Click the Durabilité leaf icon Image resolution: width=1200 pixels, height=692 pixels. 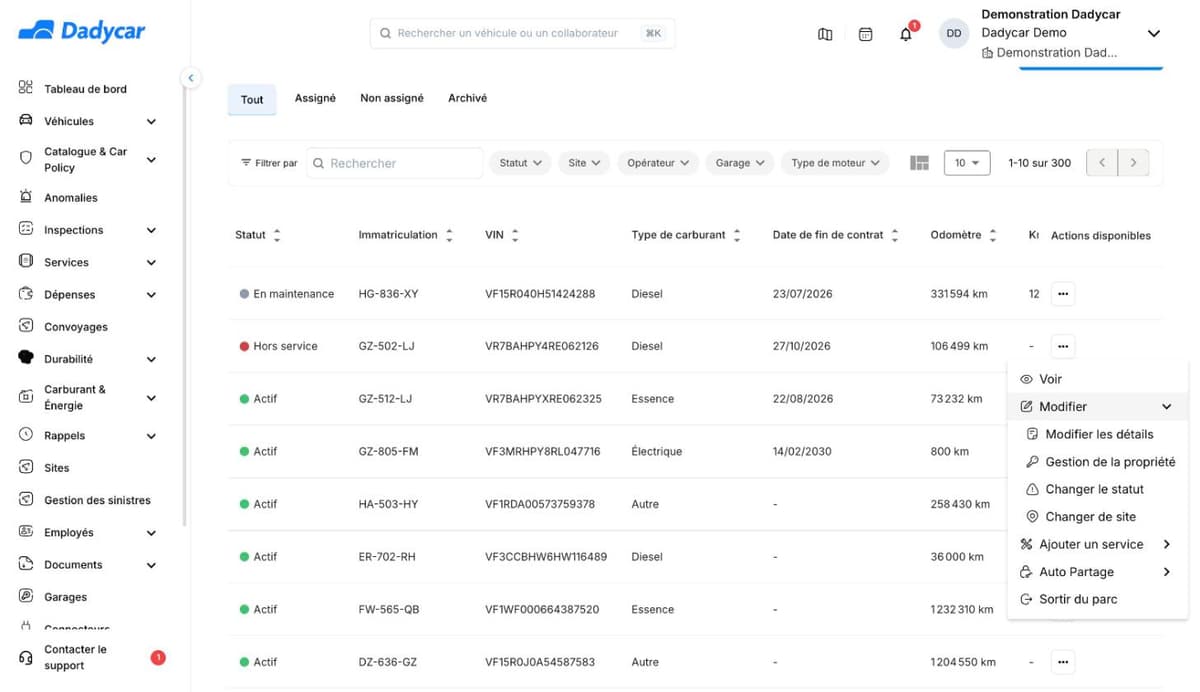(26, 358)
